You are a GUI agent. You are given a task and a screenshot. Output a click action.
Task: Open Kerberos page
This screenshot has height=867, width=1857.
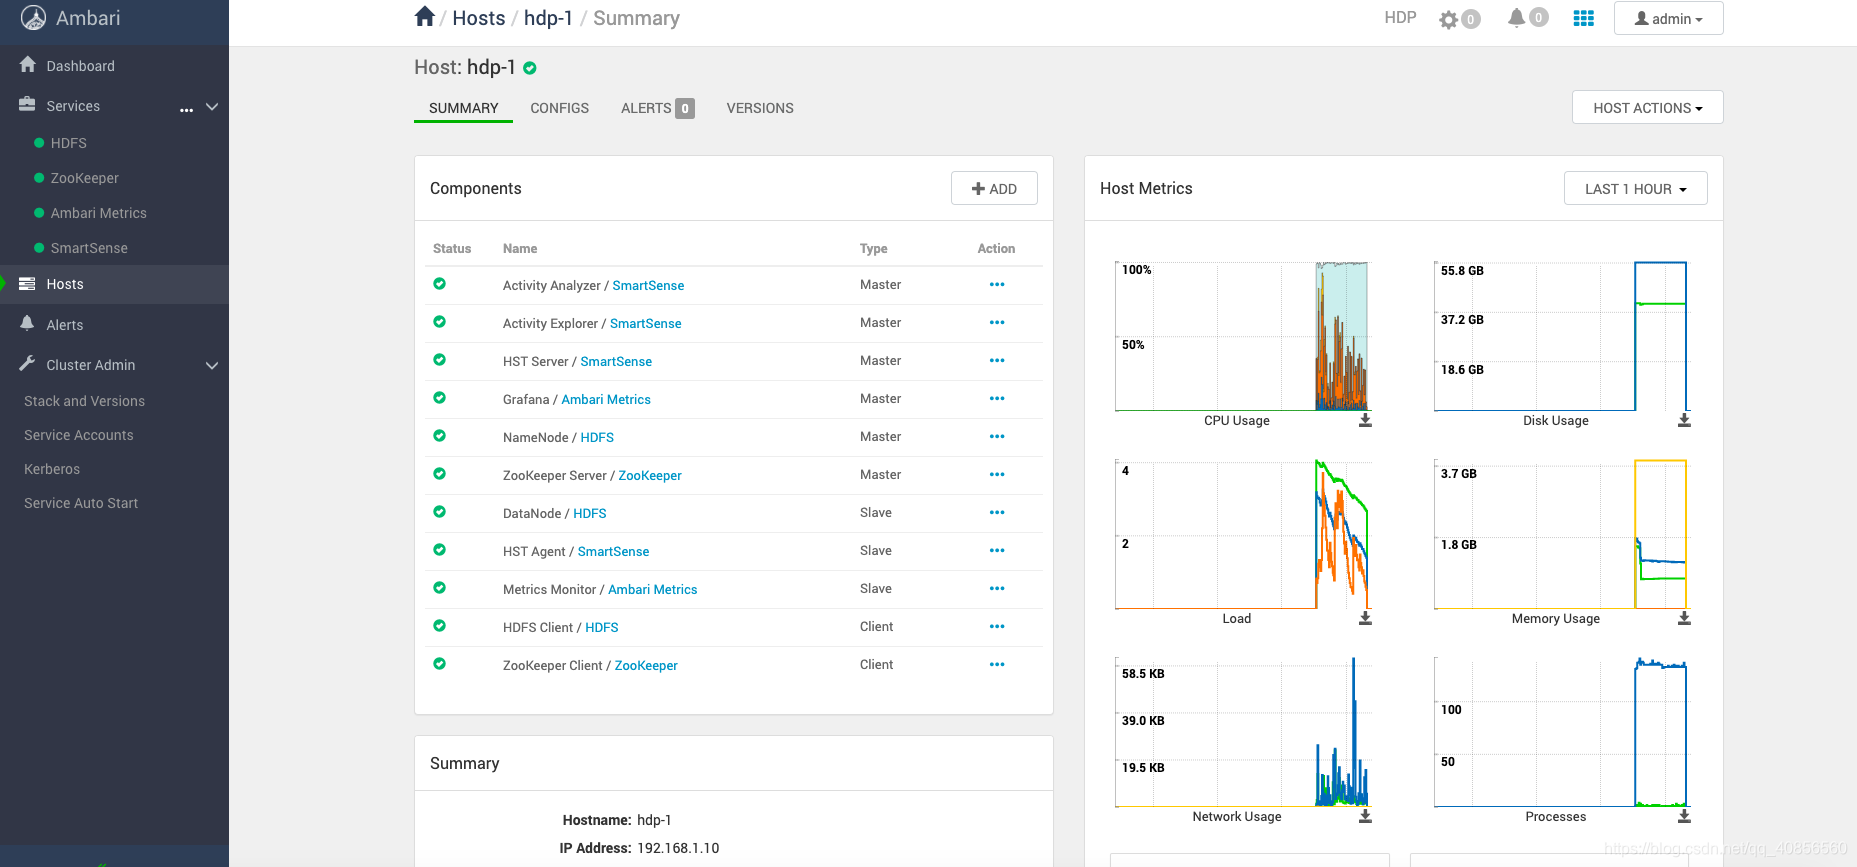(x=52, y=469)
